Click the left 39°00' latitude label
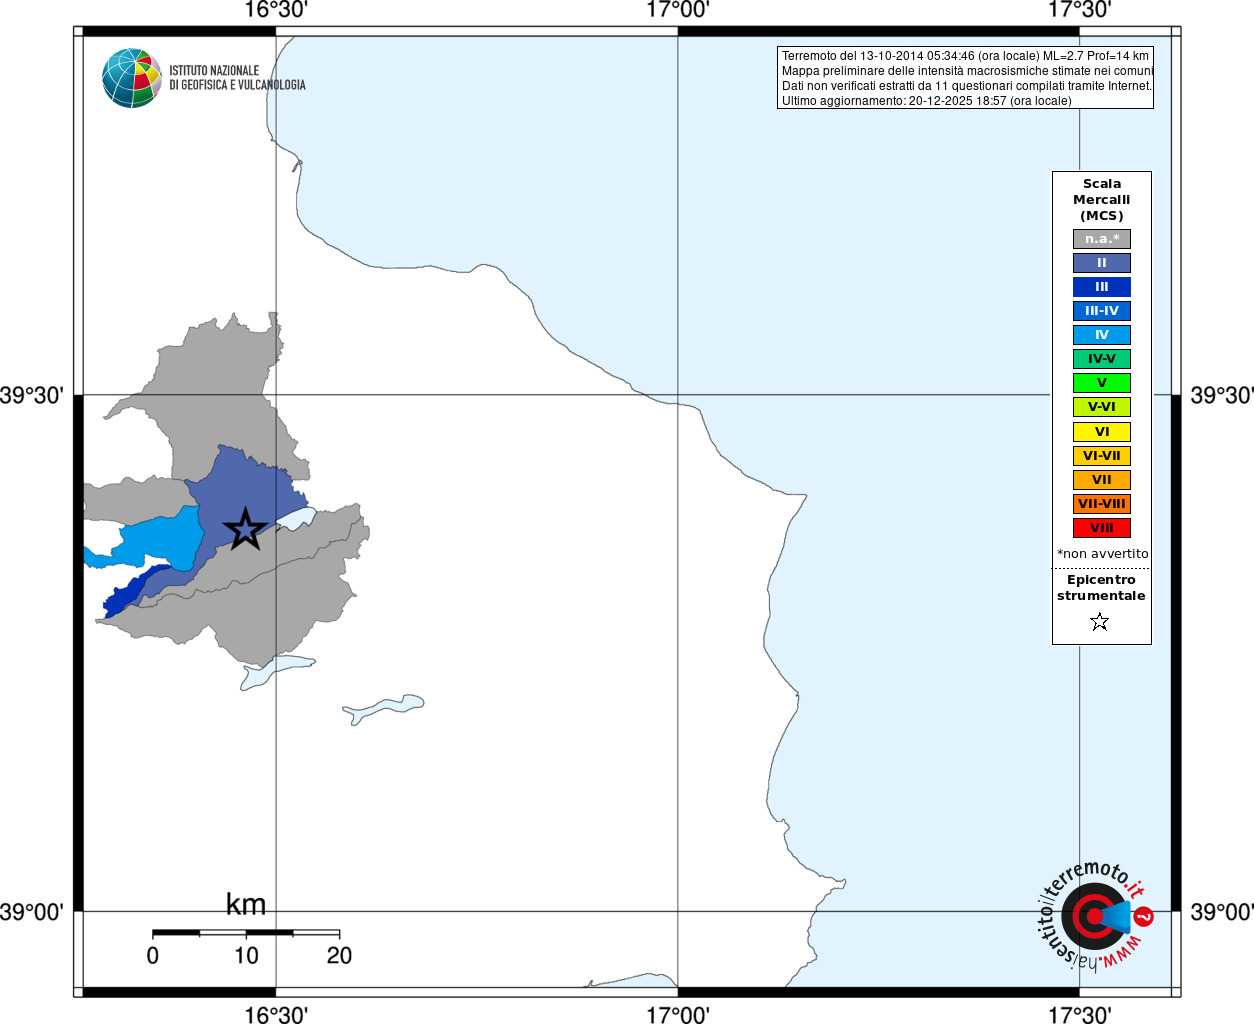Image resolution: width=1254 pixels, height=1024 pixels. 31,912
